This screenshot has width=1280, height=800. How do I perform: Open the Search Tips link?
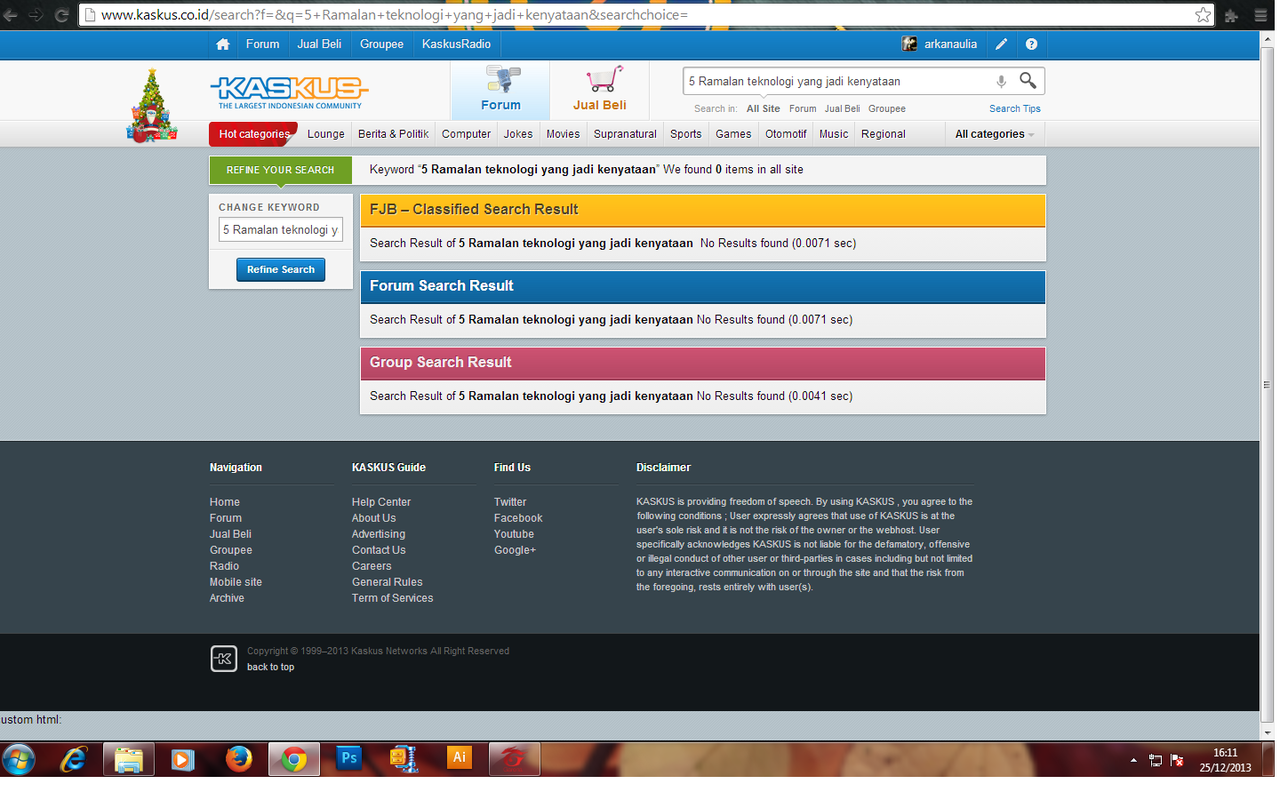(1015, 109)
